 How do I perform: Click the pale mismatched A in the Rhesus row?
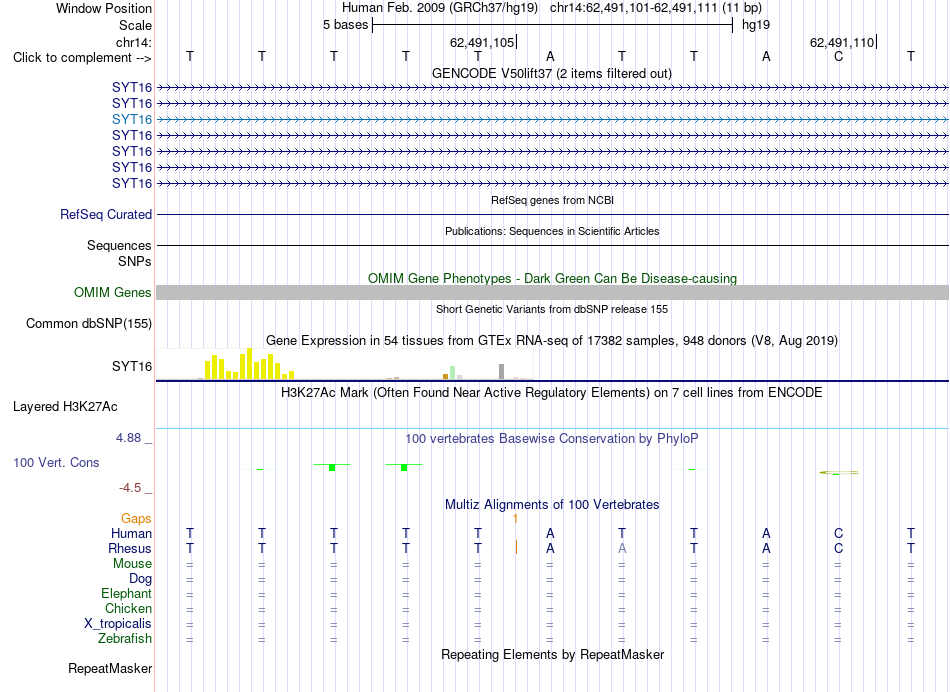(x=622, y=548)
